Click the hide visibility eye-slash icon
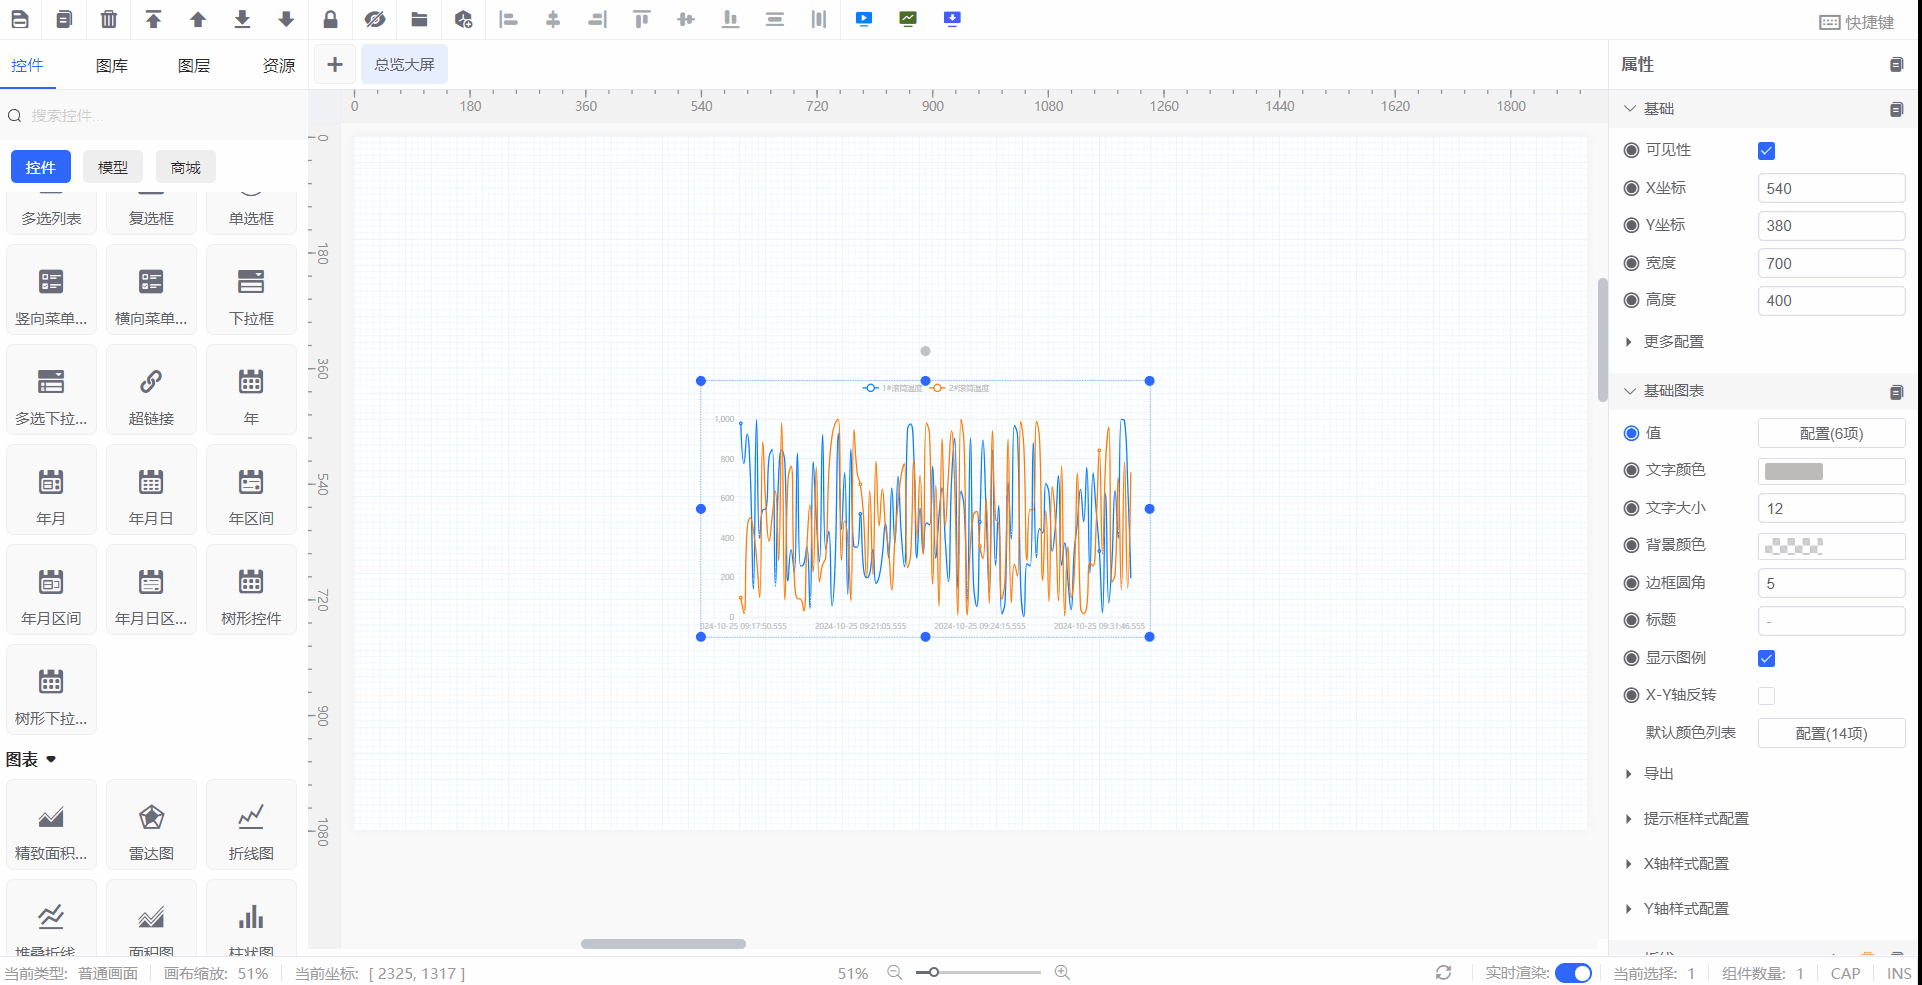The height and width of the screenshot is (985, 1922). coord(375,19)
